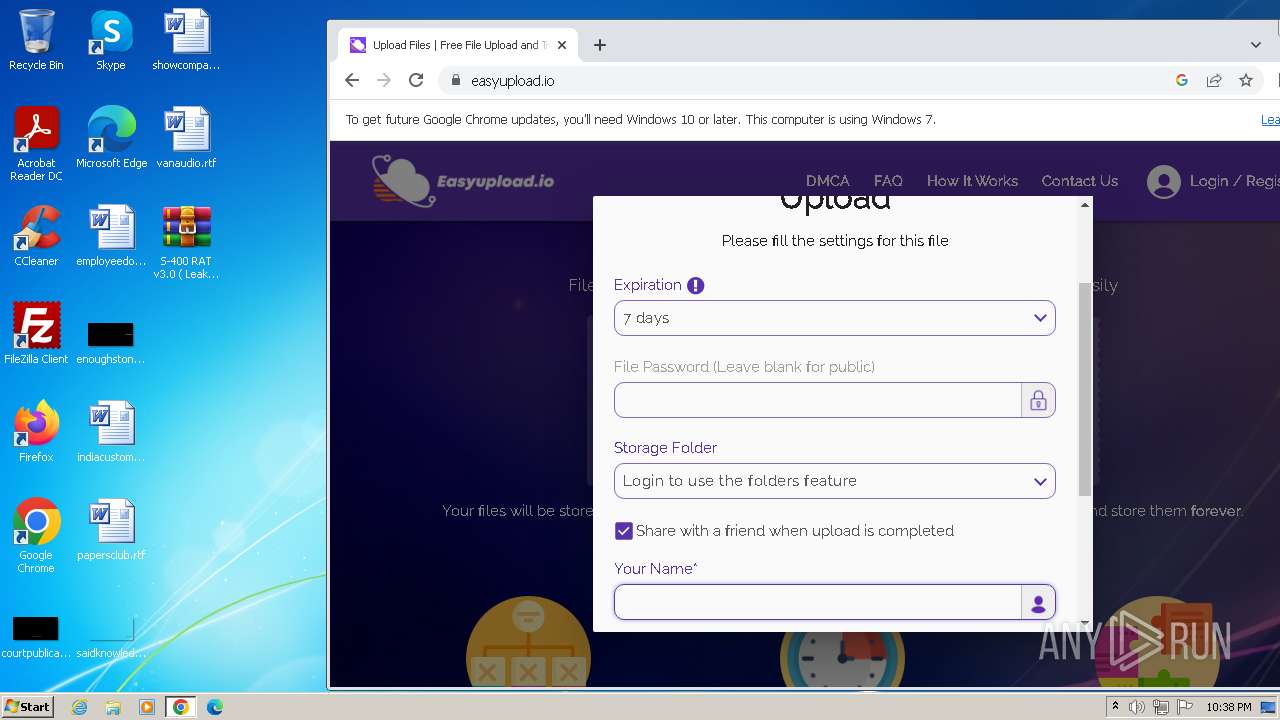The width and height of the screenshot is (1280, 720).
Task: Open the employeedo... document icon
Action: click(111, 235)
